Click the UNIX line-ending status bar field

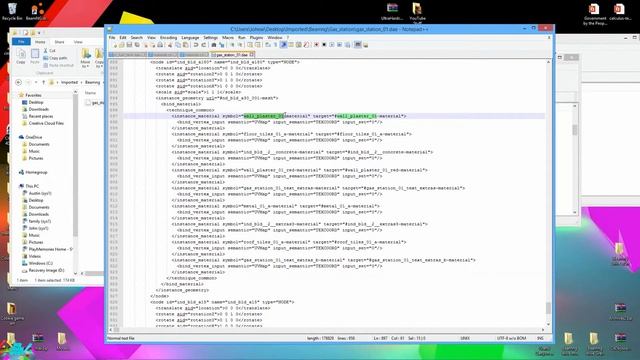(x=465, y=338)
